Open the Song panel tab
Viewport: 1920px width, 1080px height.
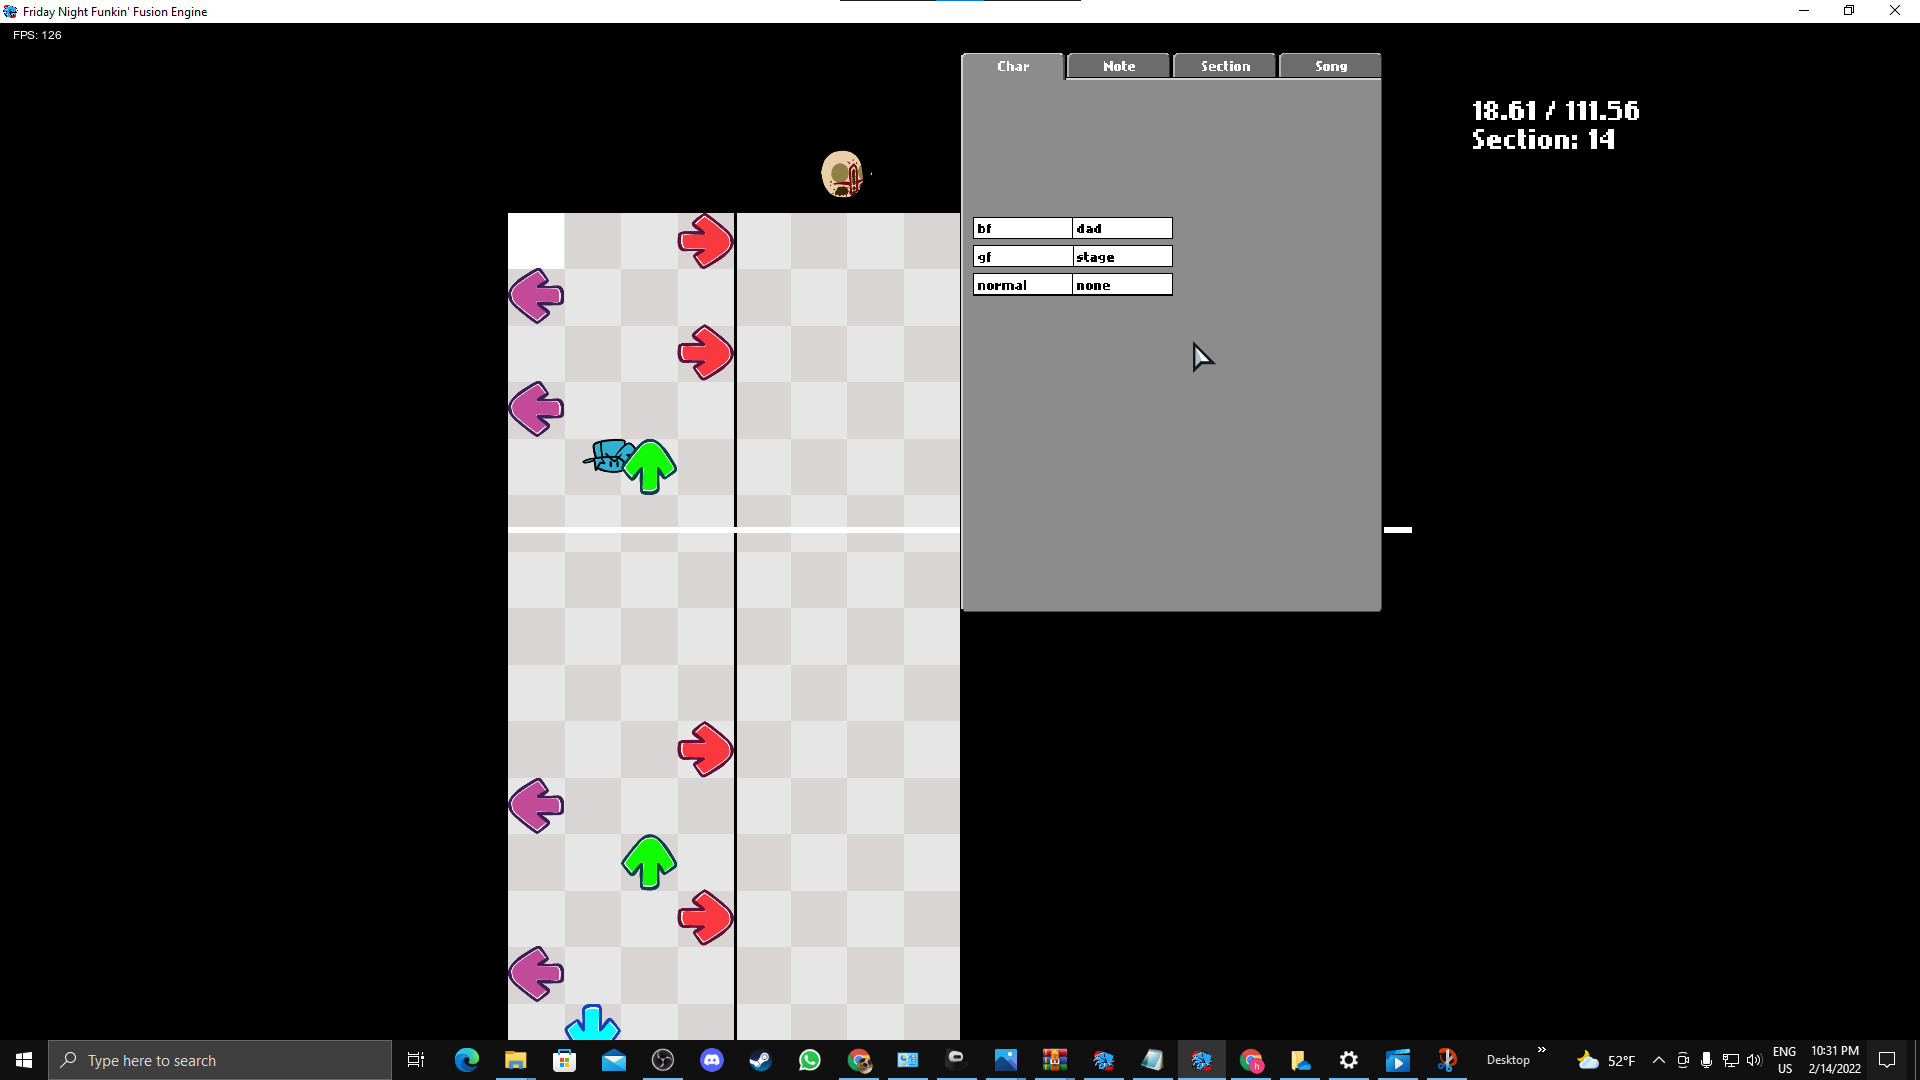pyautogui.click(x=1331, y=66)
